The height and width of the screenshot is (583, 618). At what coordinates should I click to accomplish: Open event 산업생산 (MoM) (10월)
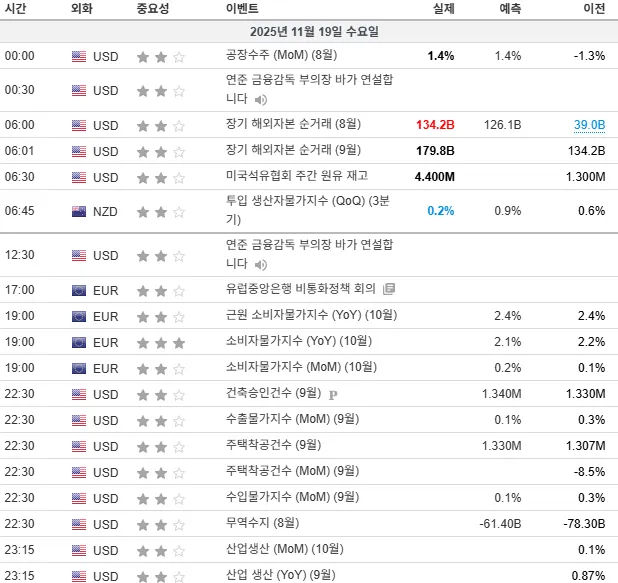285,549
